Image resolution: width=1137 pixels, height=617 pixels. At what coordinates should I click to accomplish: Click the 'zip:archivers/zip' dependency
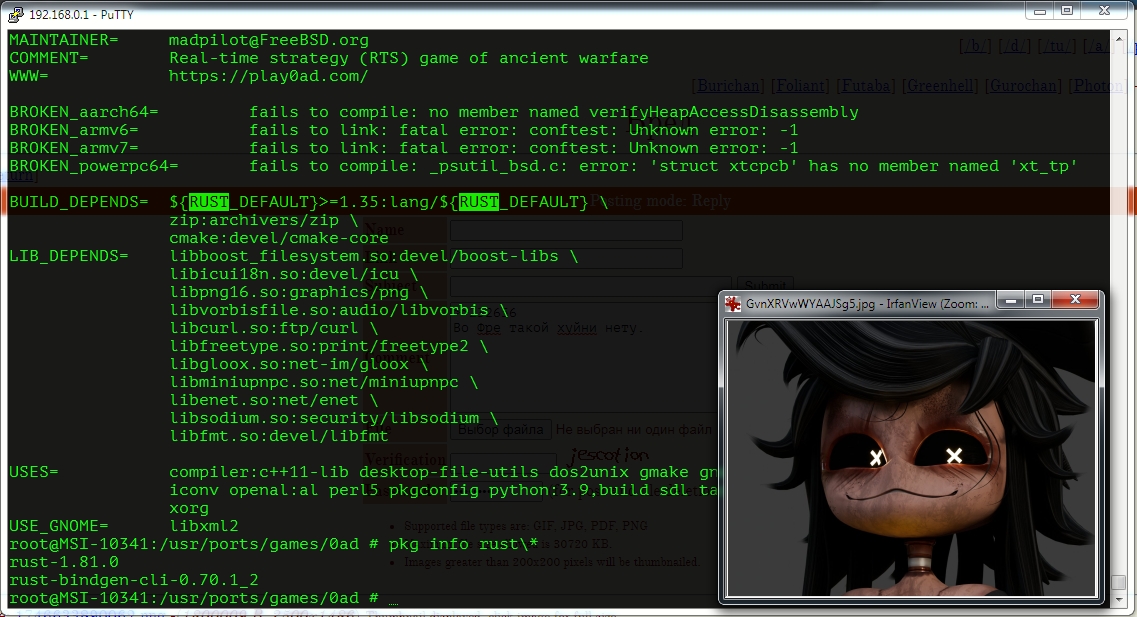click(x=254, y=220)
